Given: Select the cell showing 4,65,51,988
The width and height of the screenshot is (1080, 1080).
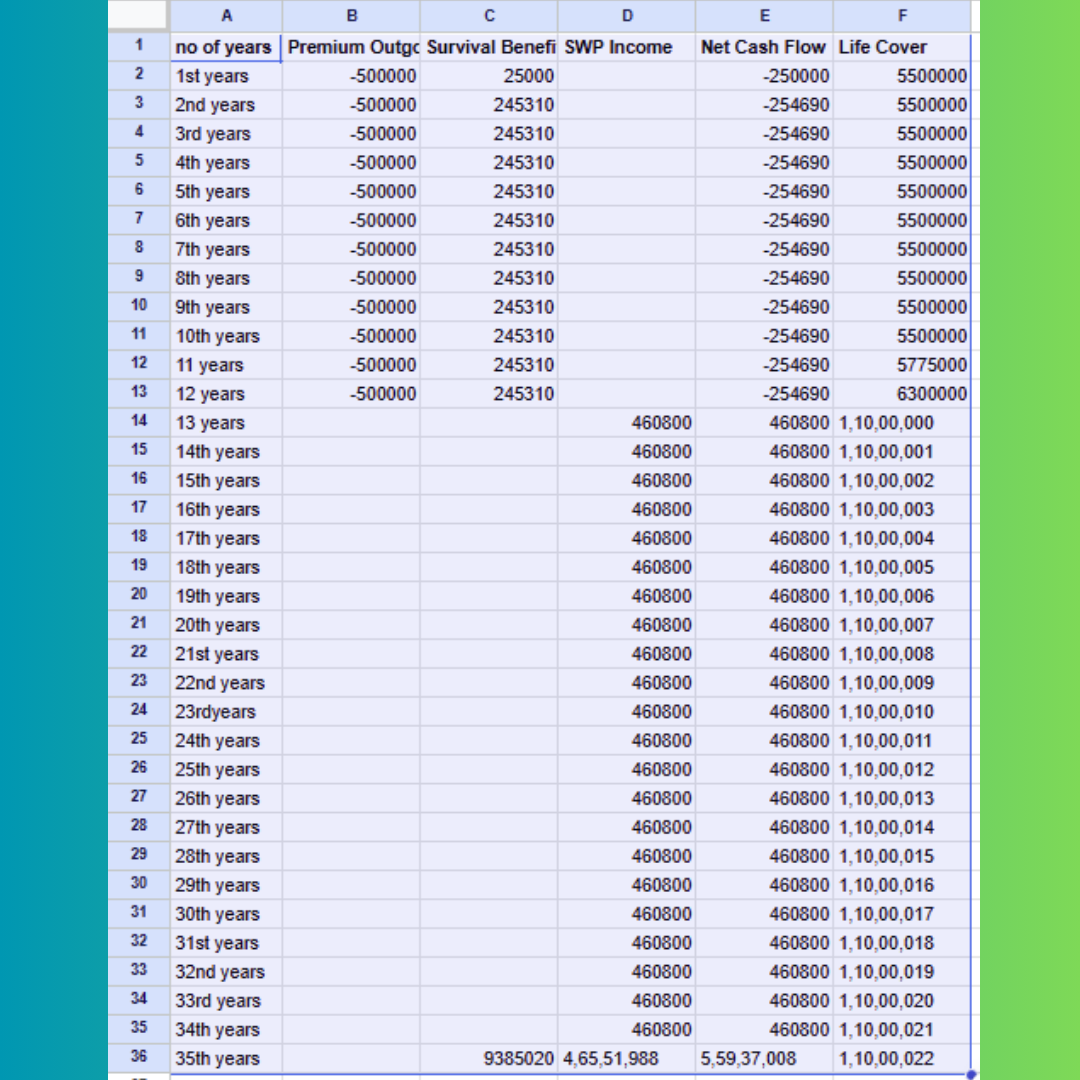Looking at the screenshot, I should (x=627, y=1058).
